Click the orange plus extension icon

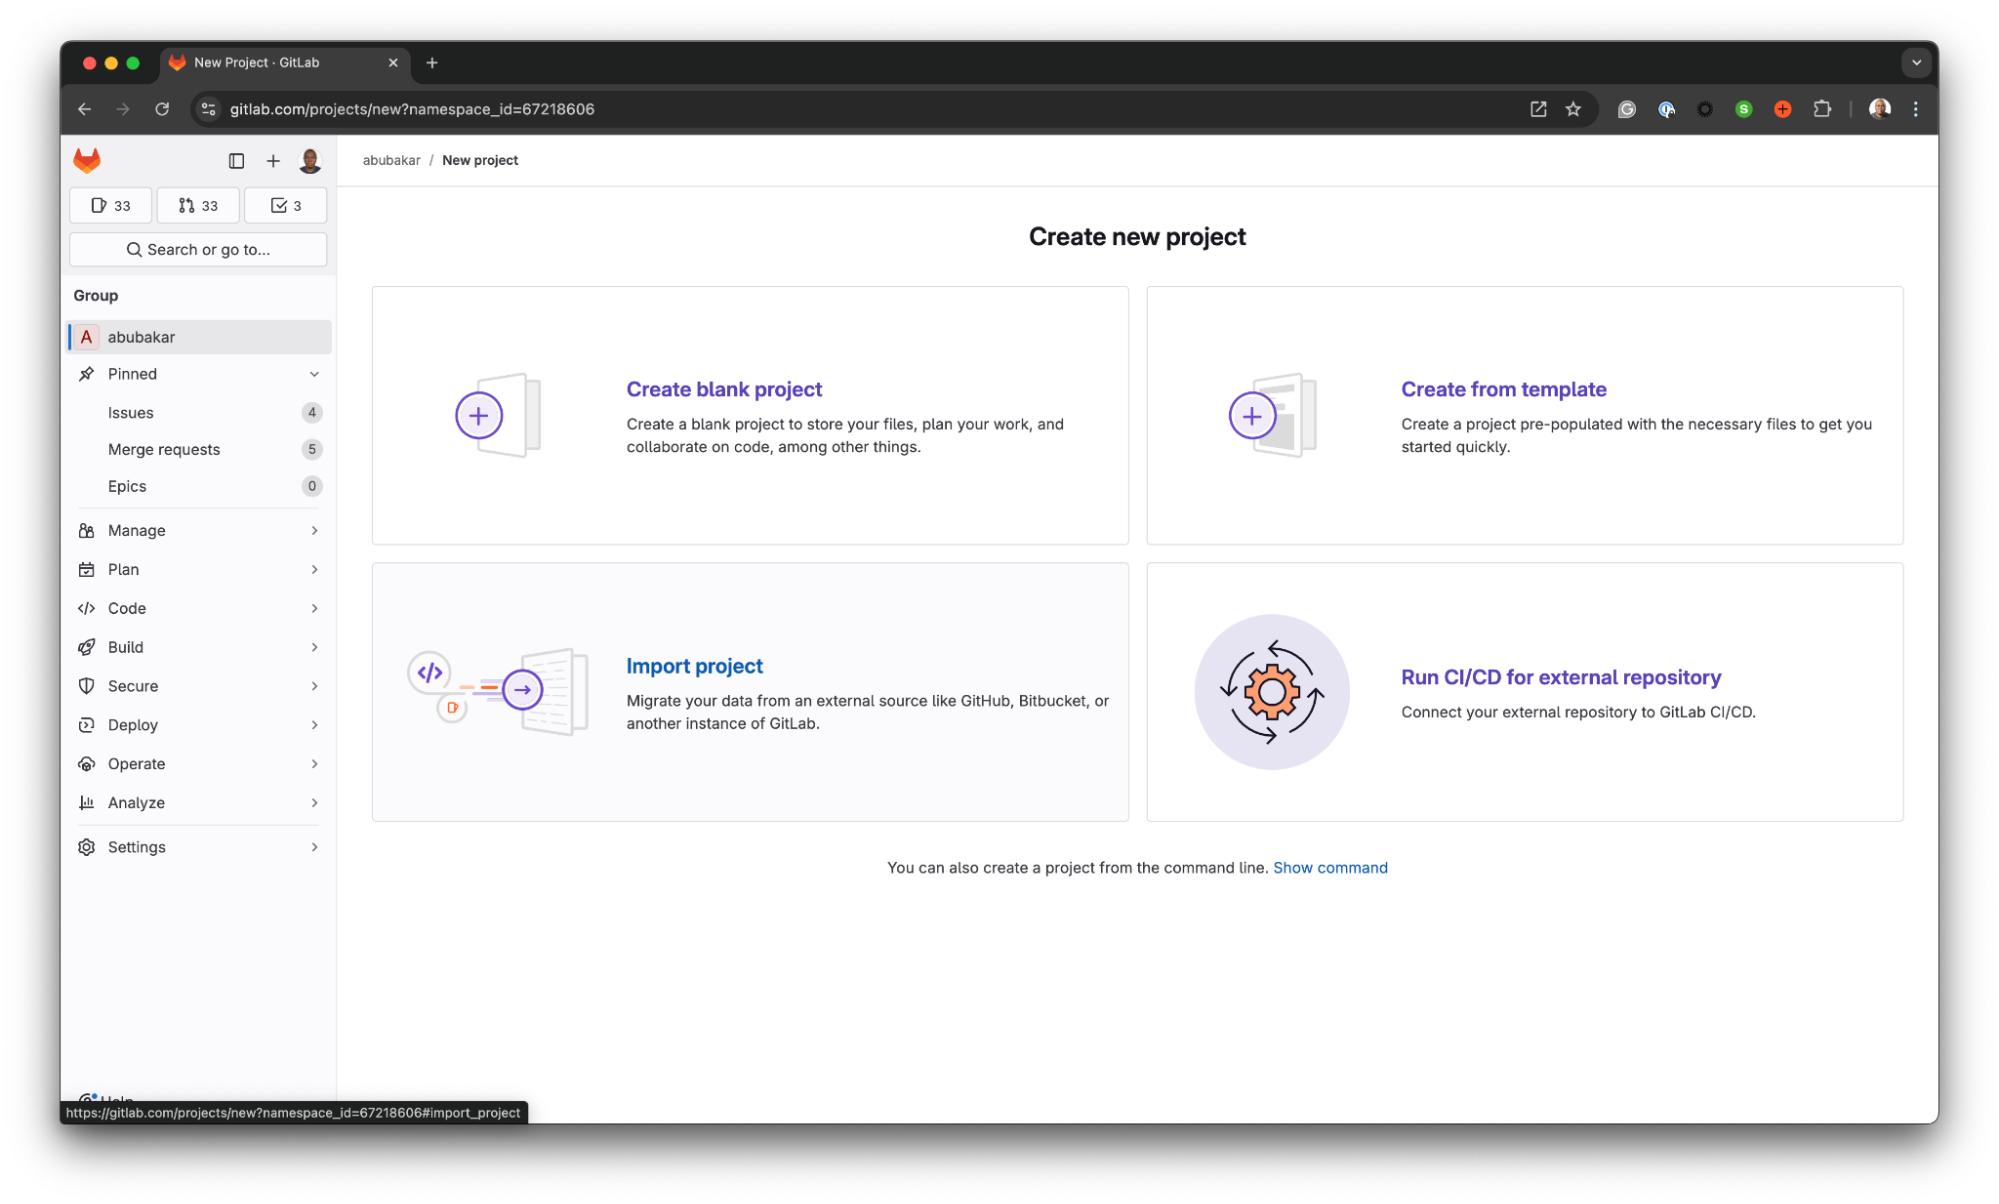(x=1783, y=109)
